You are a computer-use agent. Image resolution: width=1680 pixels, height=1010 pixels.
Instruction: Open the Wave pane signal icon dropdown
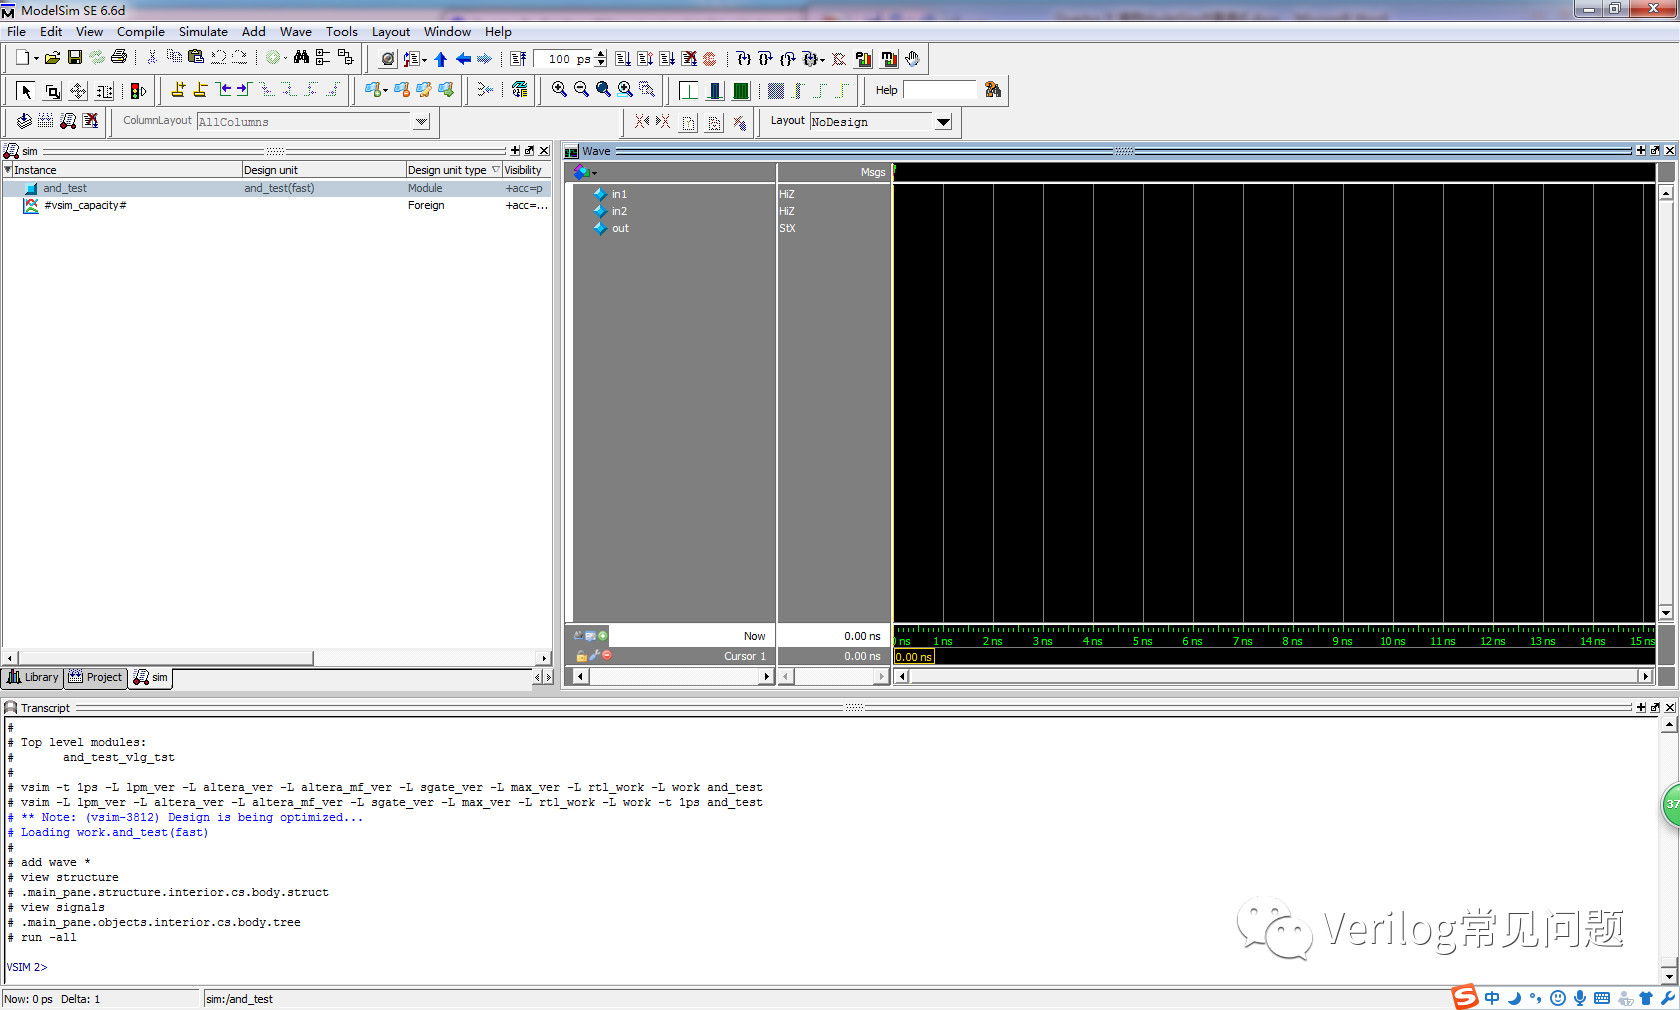pyautogui.click(x=594, y=173)
